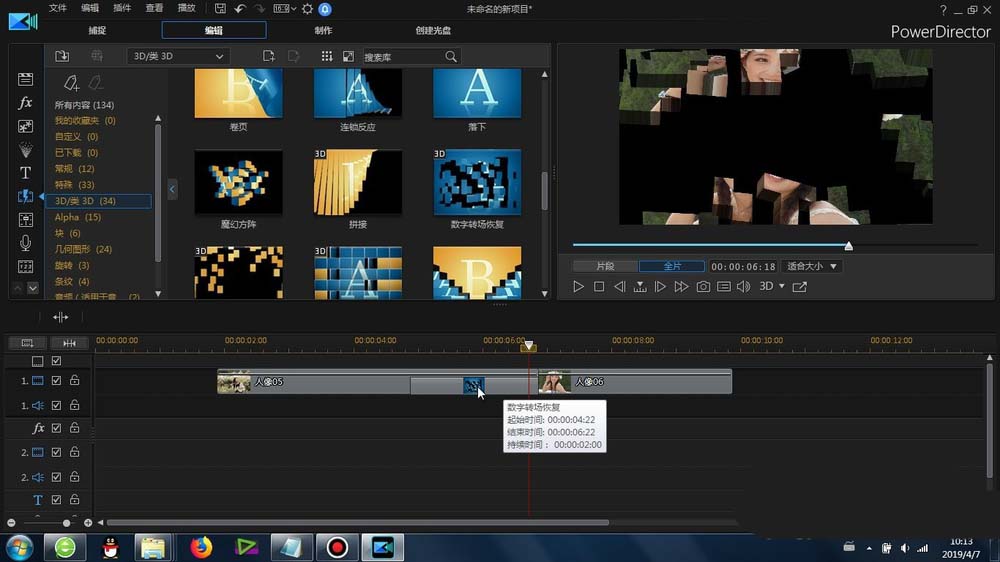This screenshot has width=1000, height=562.
Task: Open the 3D/类 3D filter dropdown
Action: [x=178, y=56]
